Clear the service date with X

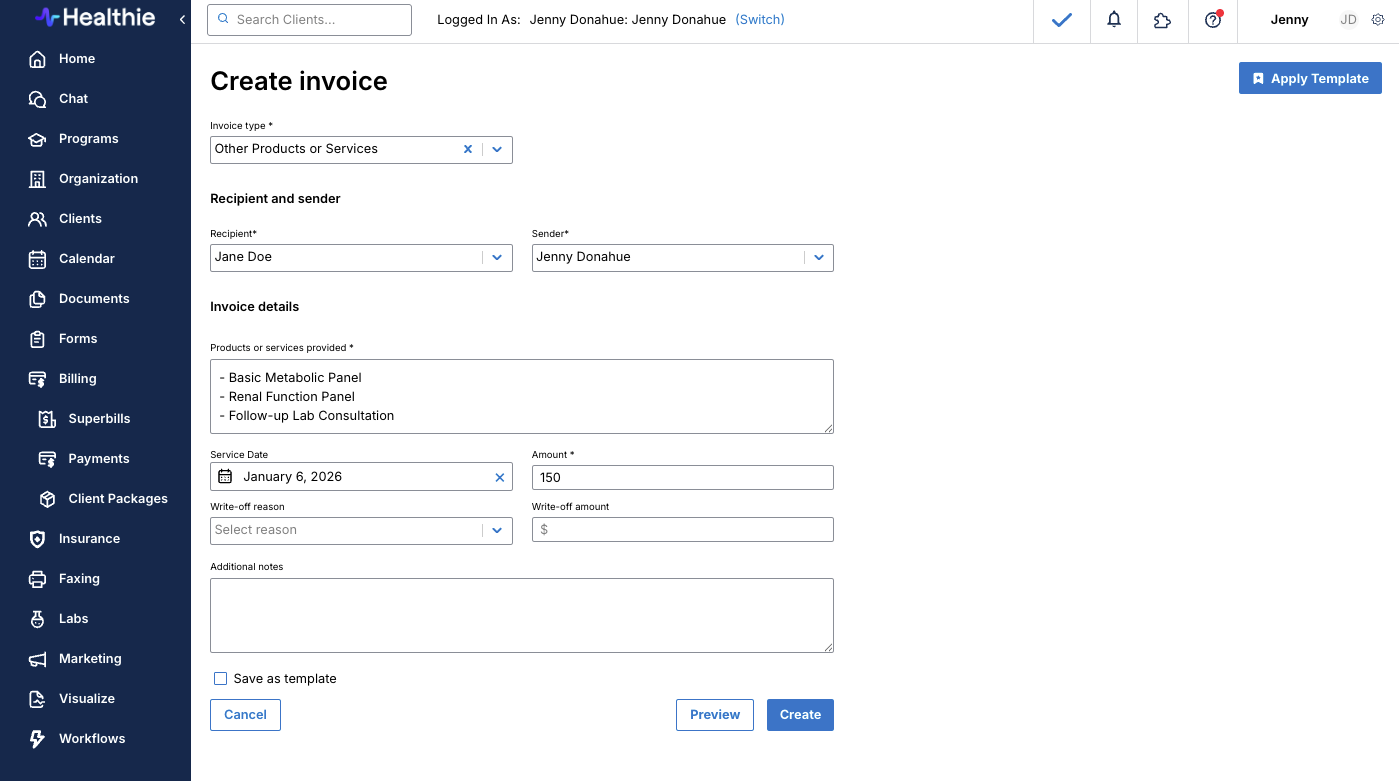500,477
